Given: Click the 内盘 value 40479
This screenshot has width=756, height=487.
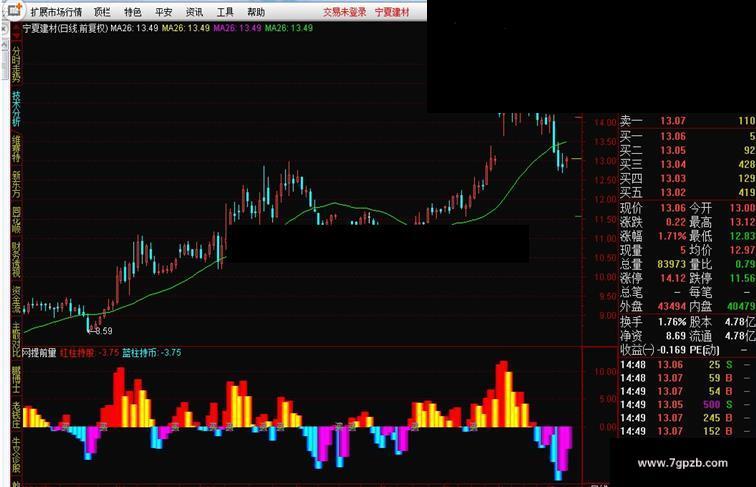Looking at the screenshot, I should point(740,306).
